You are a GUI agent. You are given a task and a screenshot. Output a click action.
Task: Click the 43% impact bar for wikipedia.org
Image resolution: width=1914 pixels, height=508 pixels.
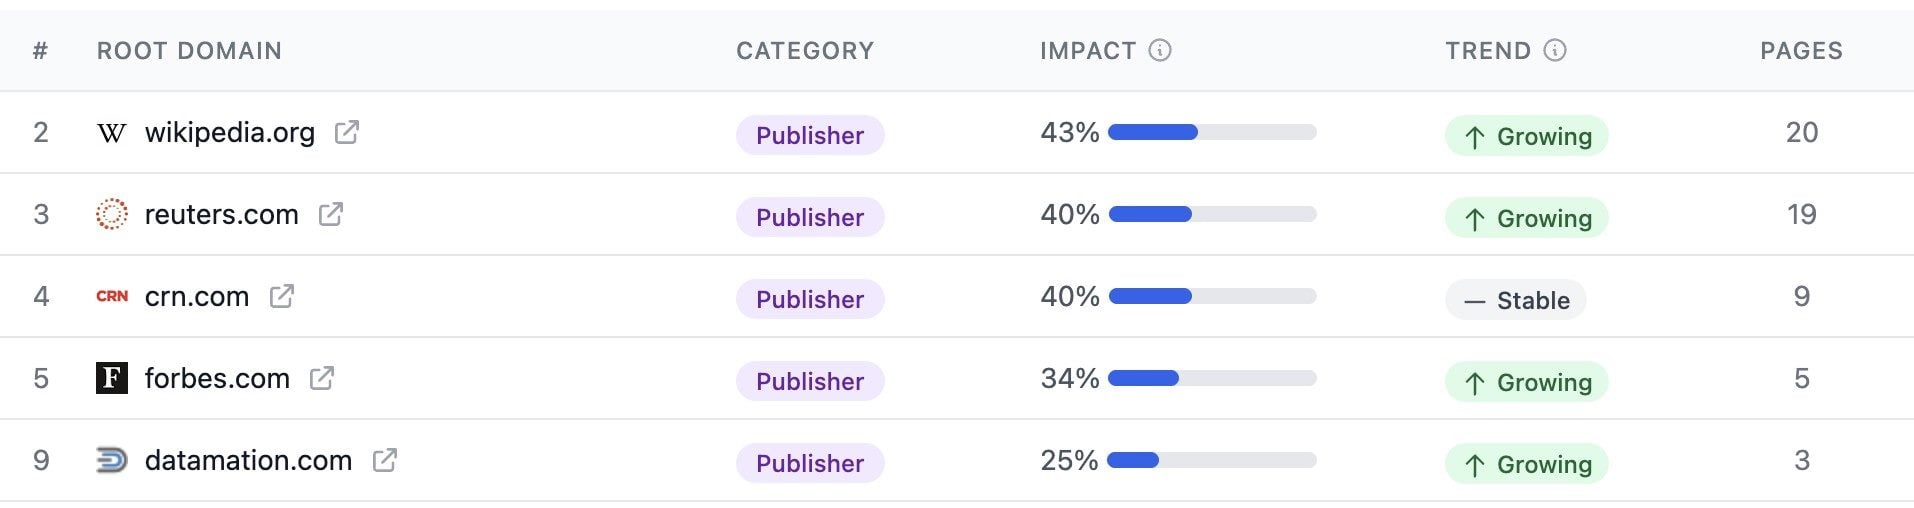tap(1212, 132)
